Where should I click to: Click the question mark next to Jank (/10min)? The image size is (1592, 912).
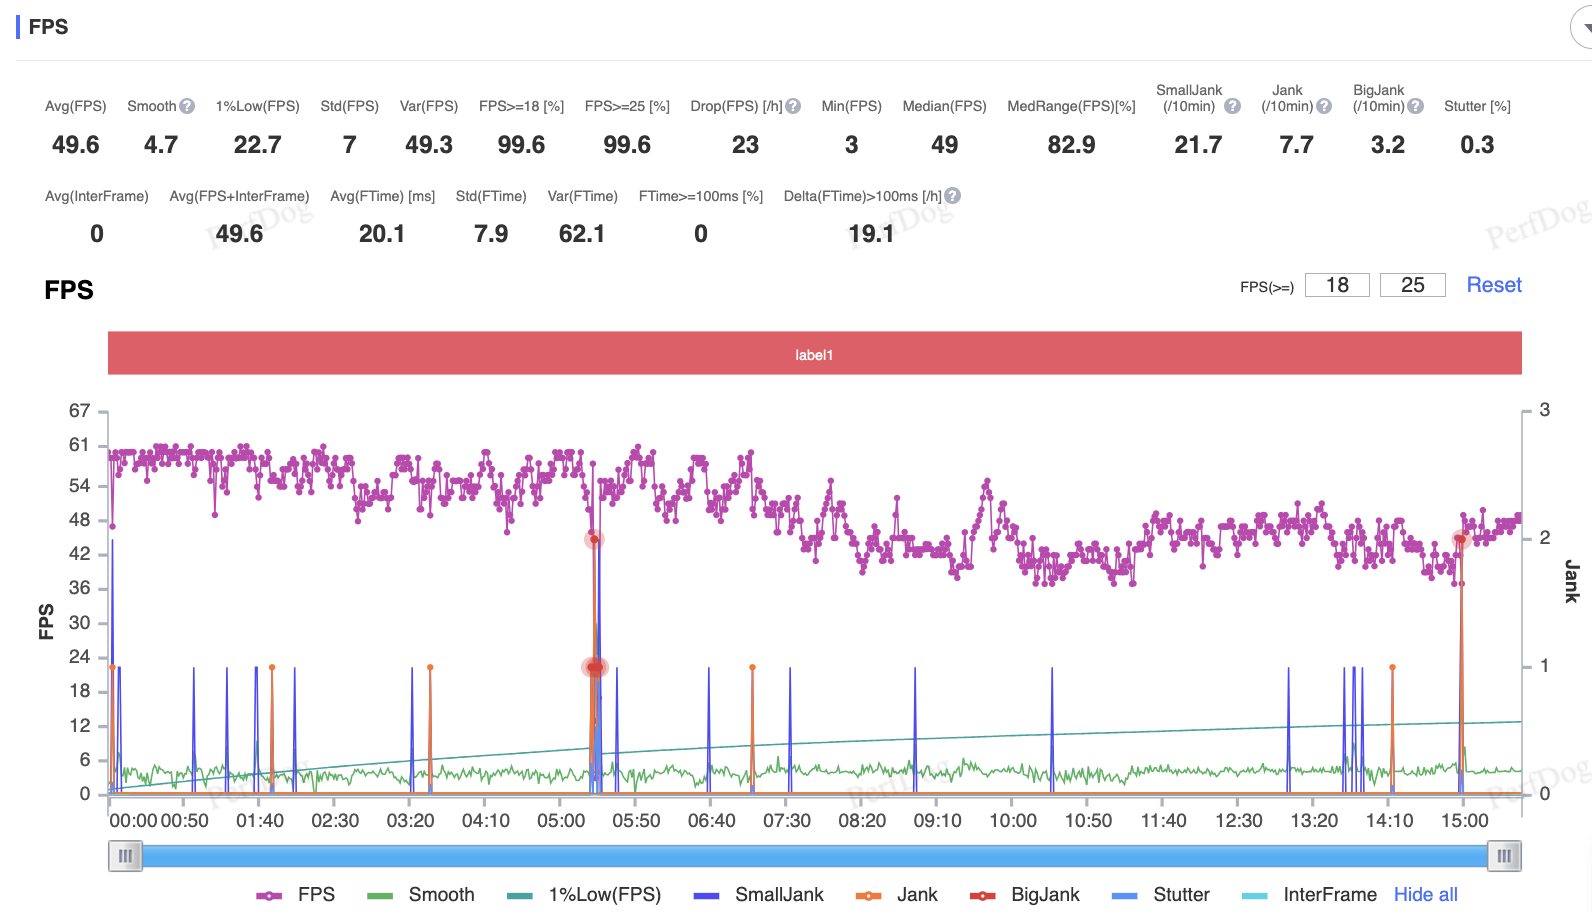point(1324,106)
